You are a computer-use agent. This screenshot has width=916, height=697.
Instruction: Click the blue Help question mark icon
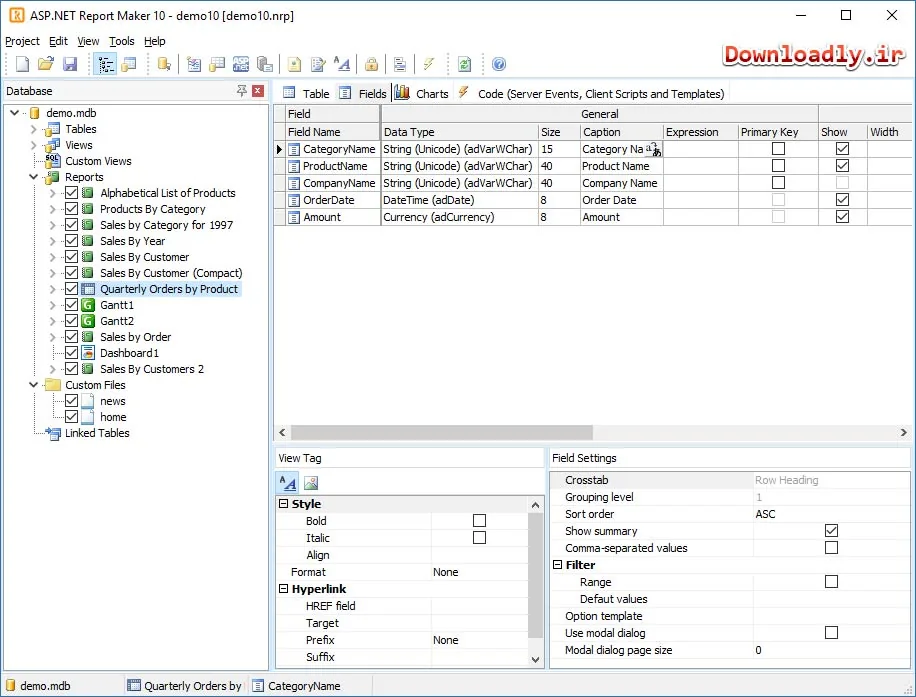tap(499, 64)
